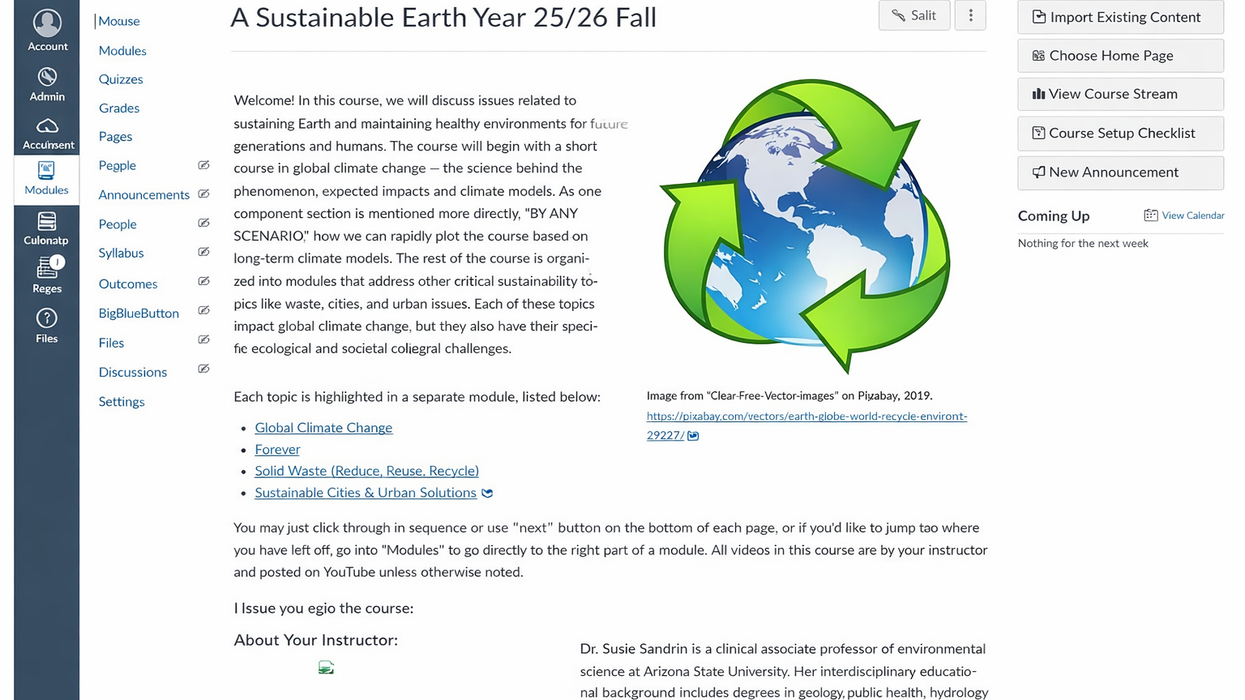Click the Admin icon in the sidebar
This screenshot has height=700, width=1245.
47,77
